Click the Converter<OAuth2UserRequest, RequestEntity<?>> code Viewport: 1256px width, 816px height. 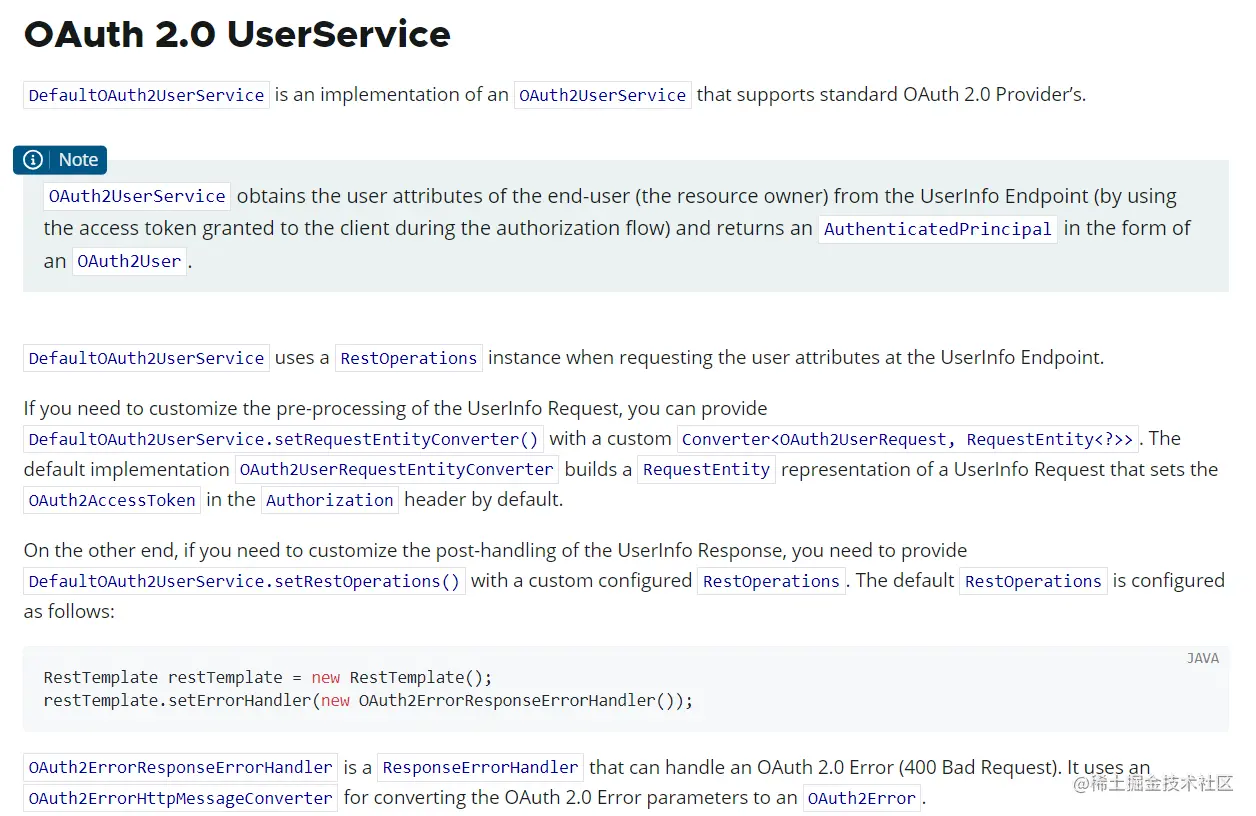click(907, 439)
